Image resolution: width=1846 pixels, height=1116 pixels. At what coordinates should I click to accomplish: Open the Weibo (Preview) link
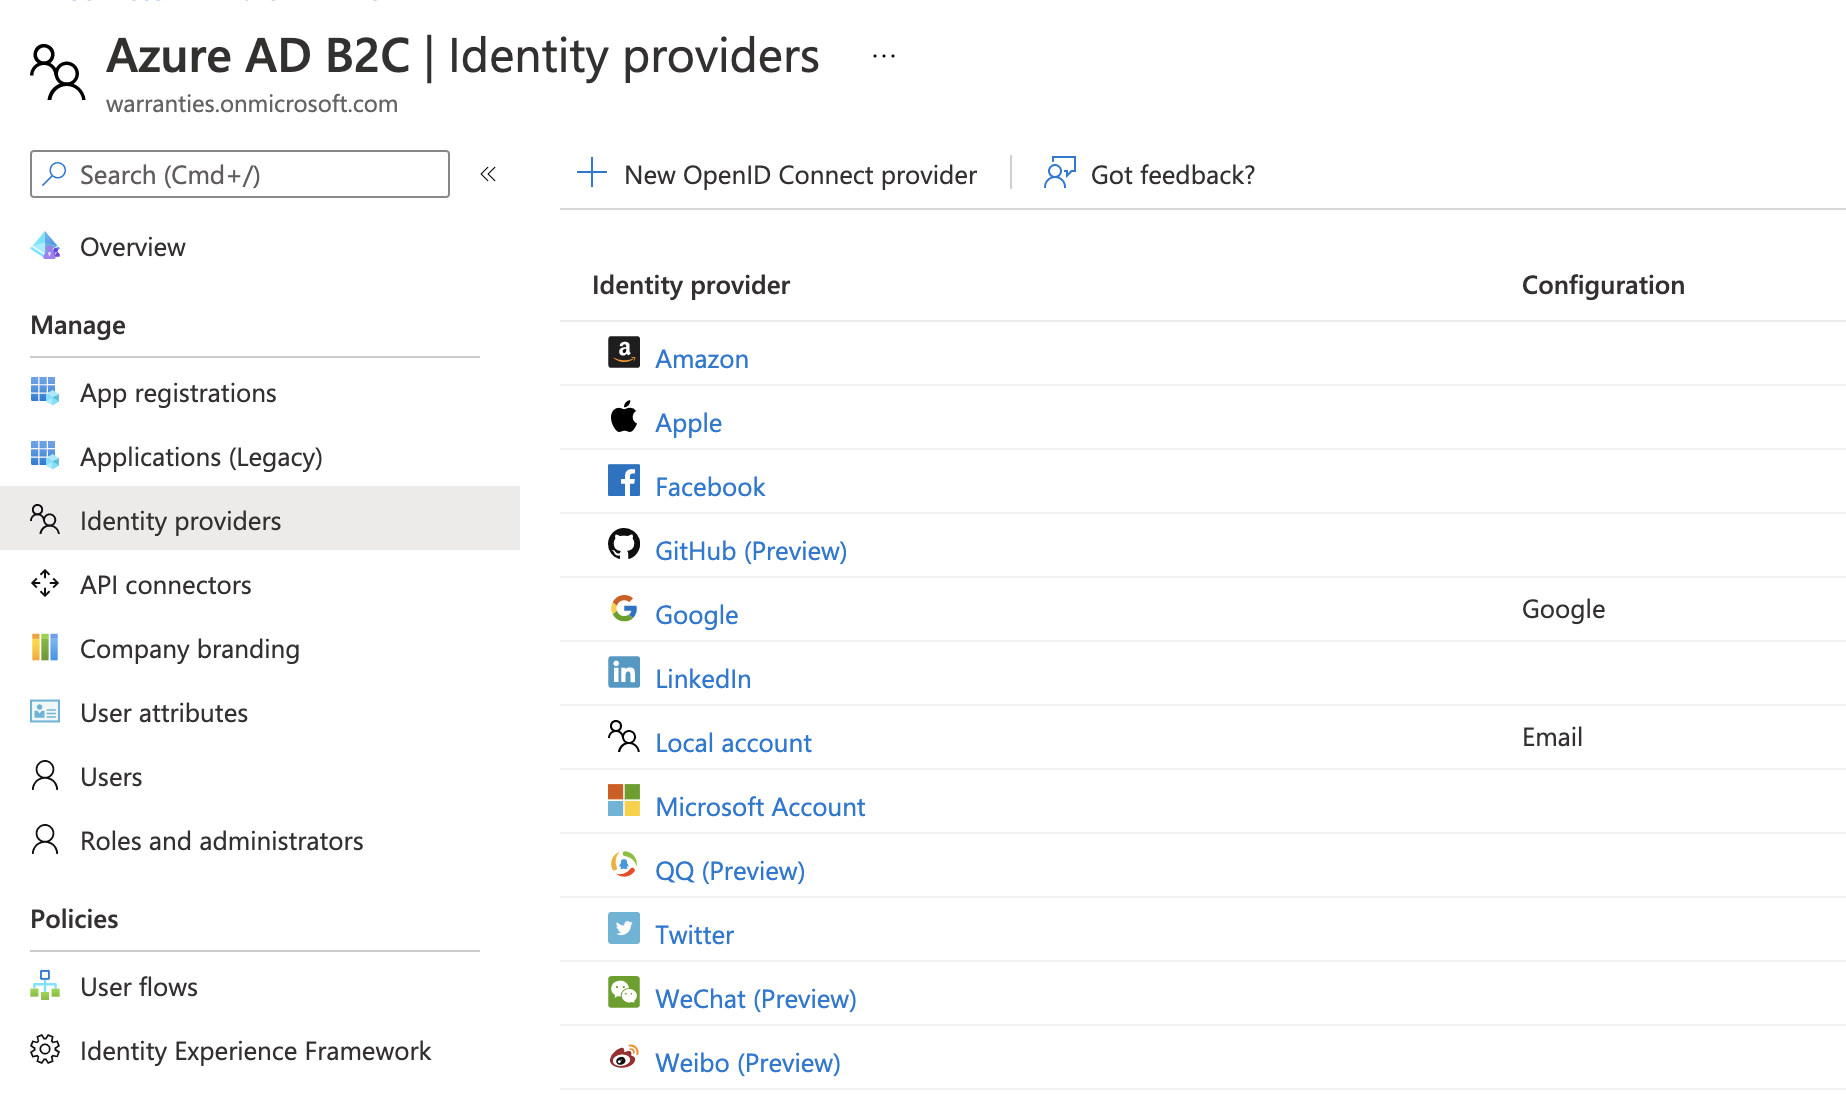748,1063
